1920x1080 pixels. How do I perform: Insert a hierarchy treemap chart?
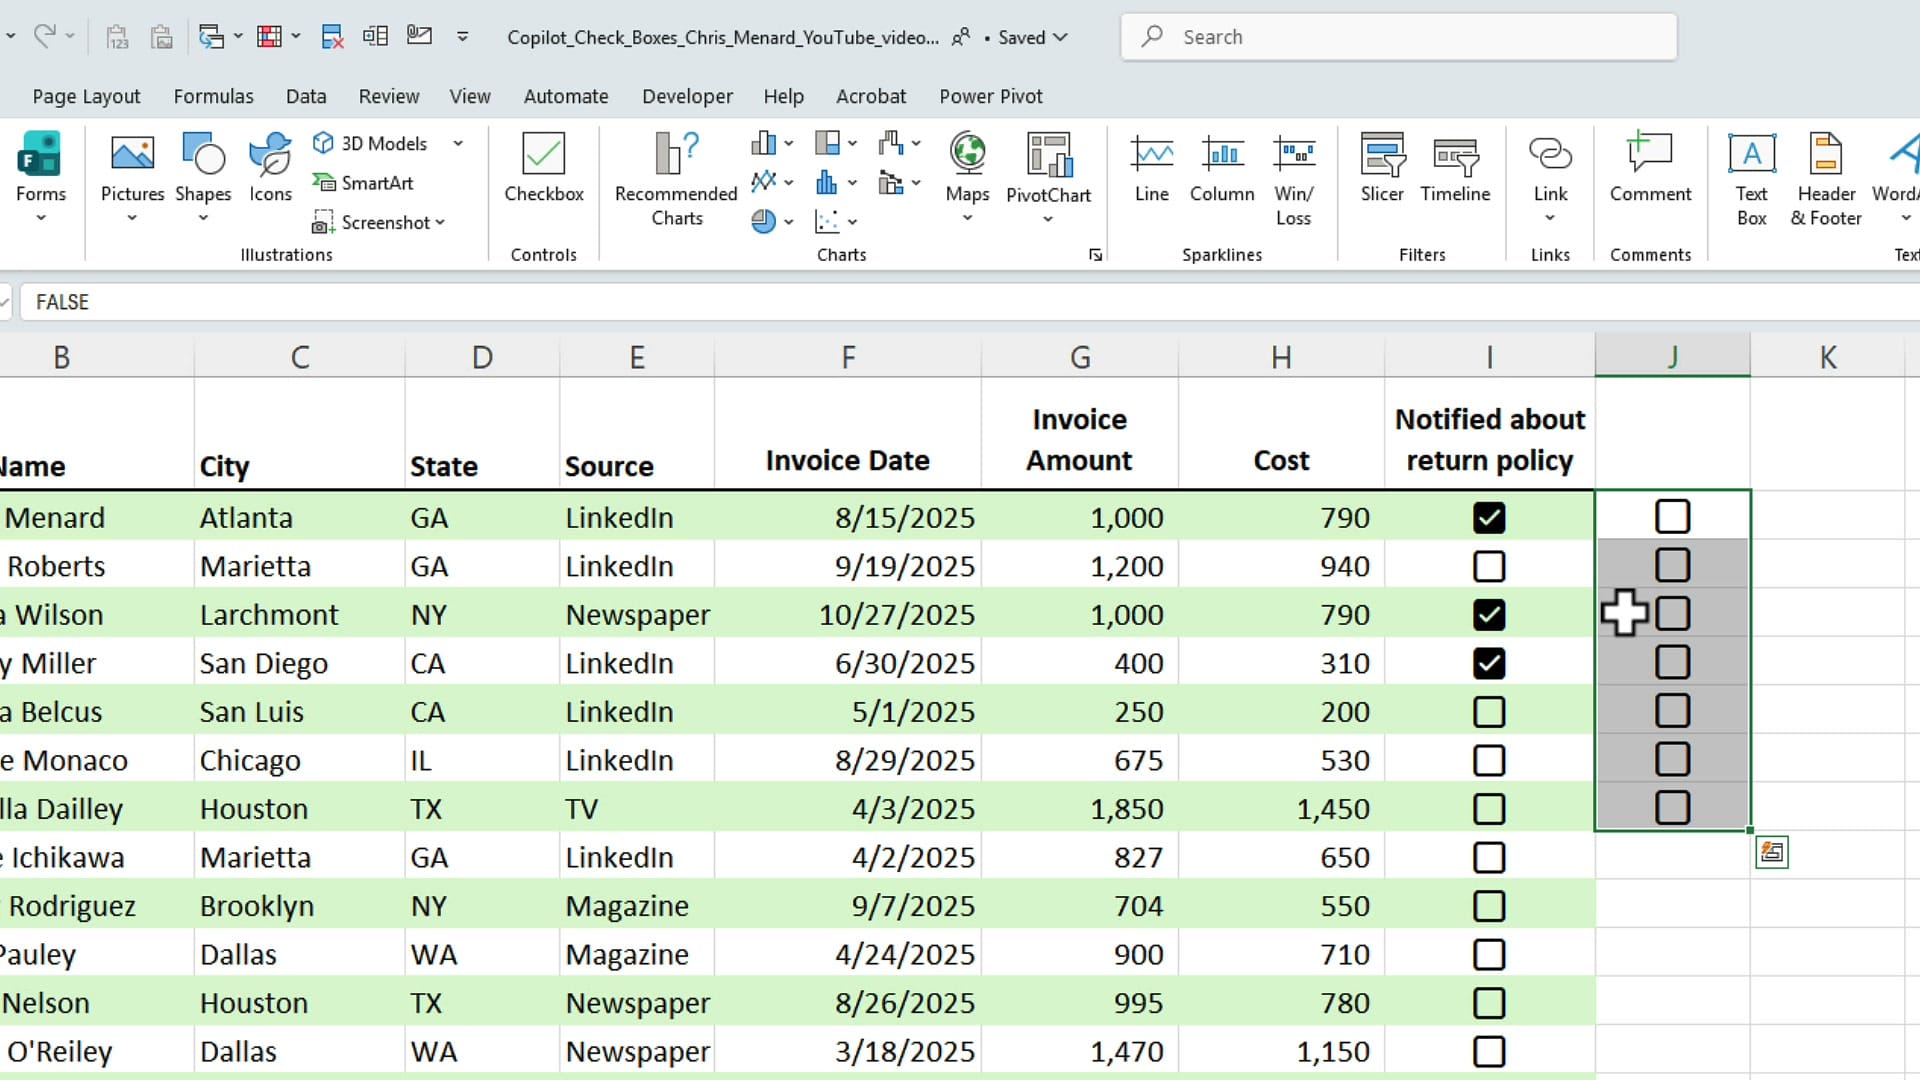click(828, 143)
